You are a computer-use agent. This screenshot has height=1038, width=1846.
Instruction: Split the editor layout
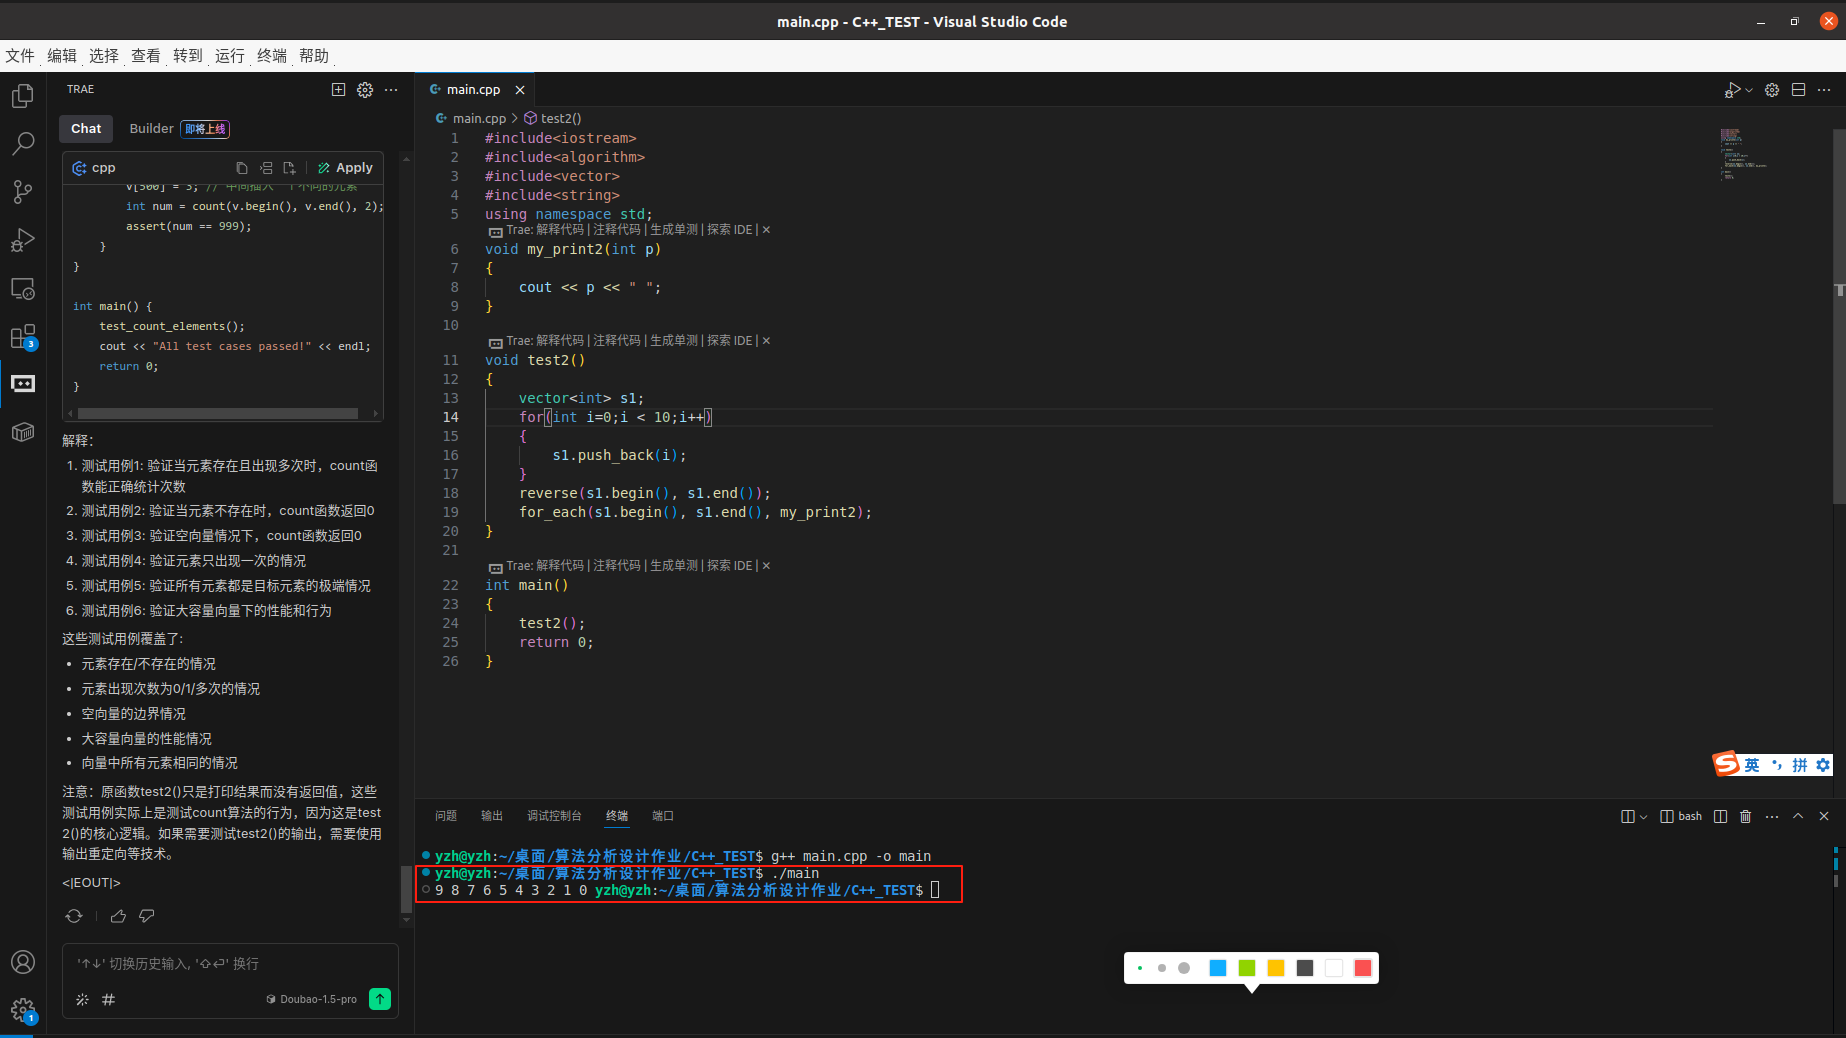point(1798,90)
